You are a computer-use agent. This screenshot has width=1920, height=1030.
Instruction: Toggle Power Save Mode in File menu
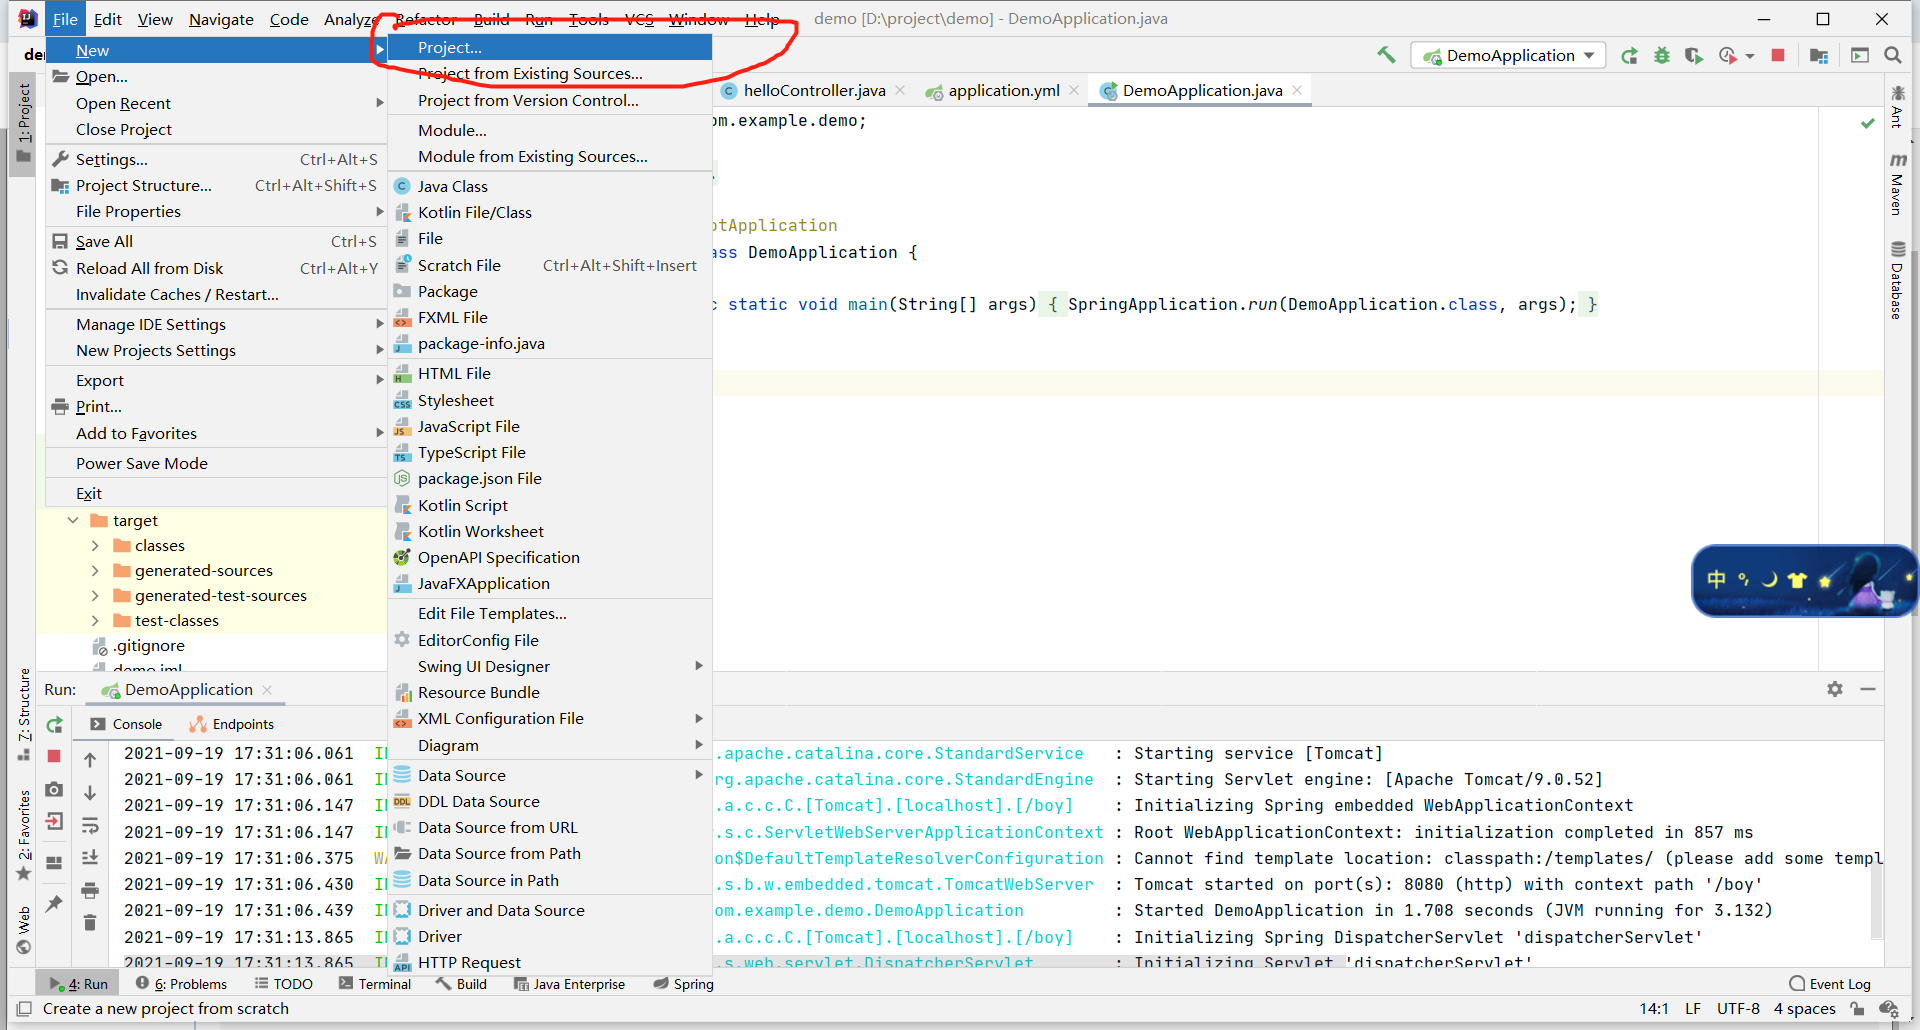pos(142,464)
